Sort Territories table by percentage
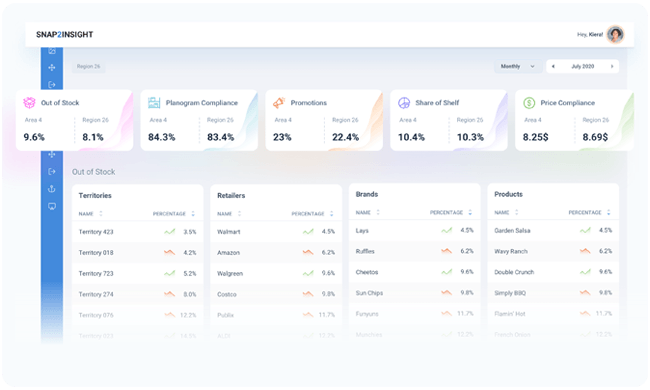The width and height of the screenshot is (650, 390). click(193, 214)
